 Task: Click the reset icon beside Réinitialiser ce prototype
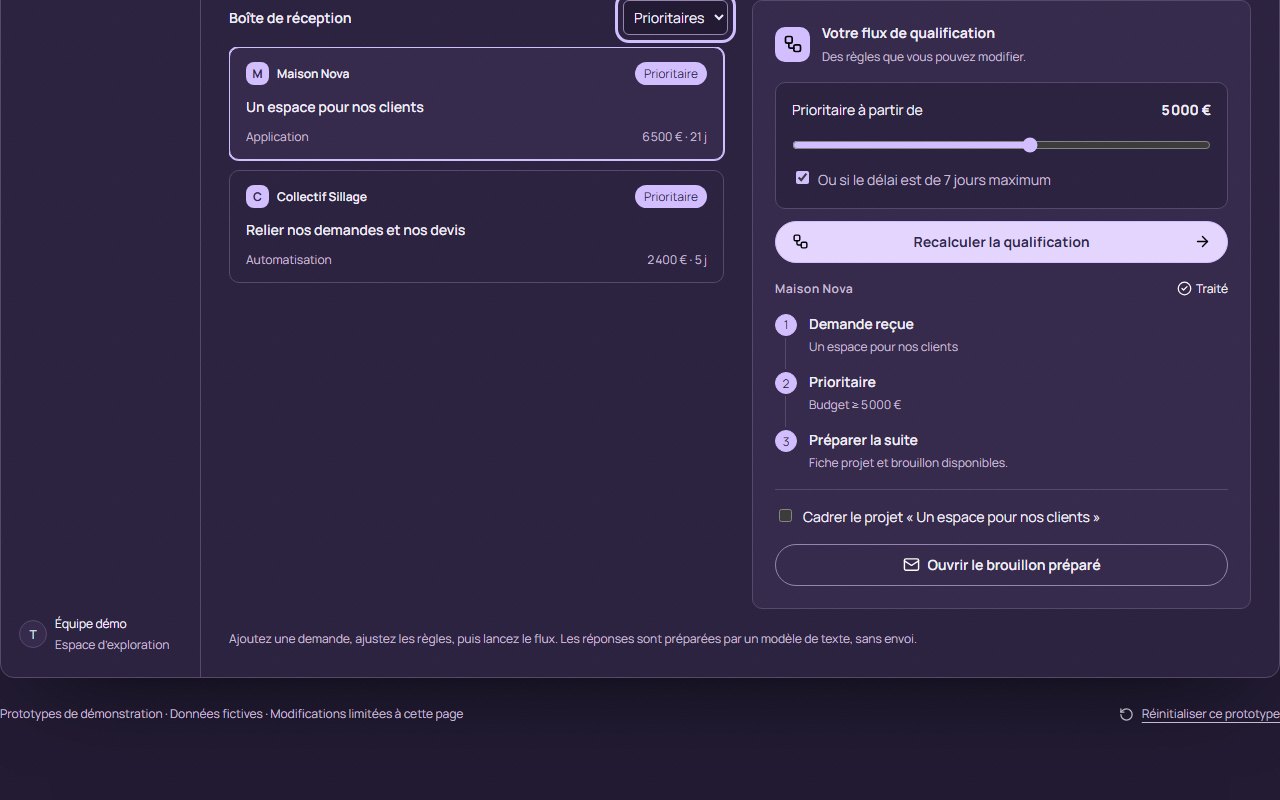1127,714
